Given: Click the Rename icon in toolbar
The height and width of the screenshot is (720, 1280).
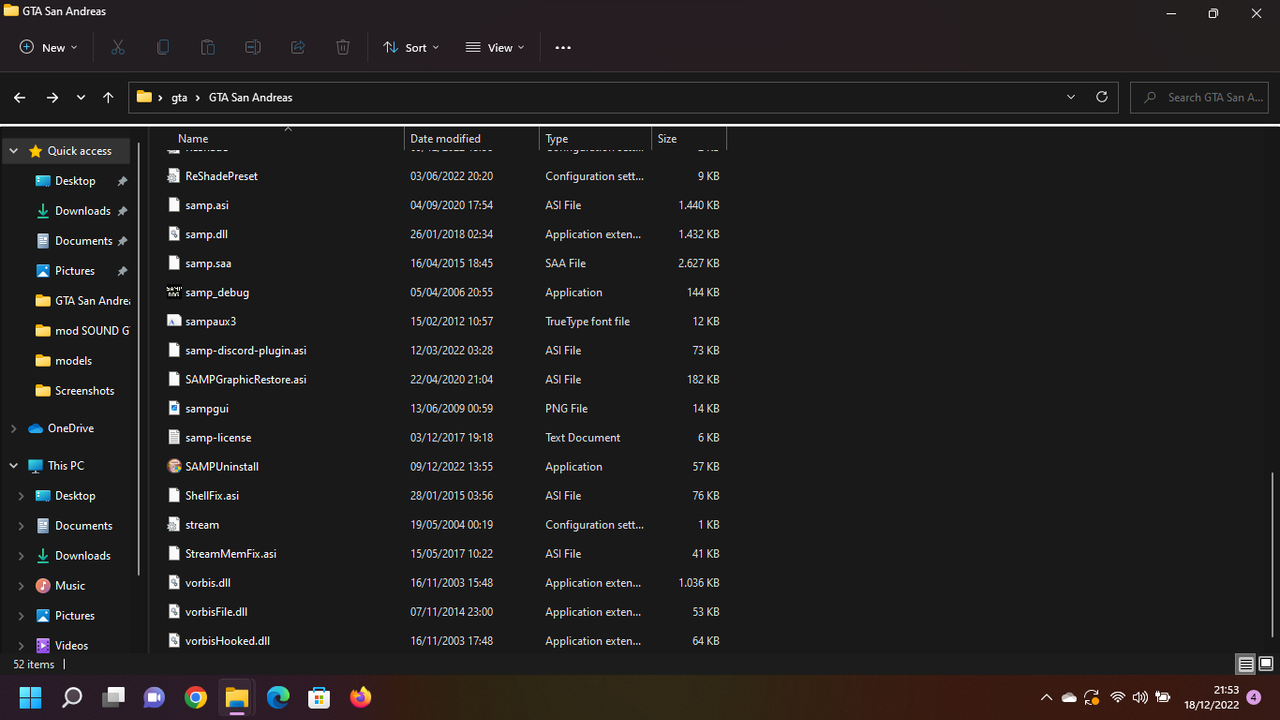Looking at the screenshot, I should pyautogui.click(x=253, y=47).
